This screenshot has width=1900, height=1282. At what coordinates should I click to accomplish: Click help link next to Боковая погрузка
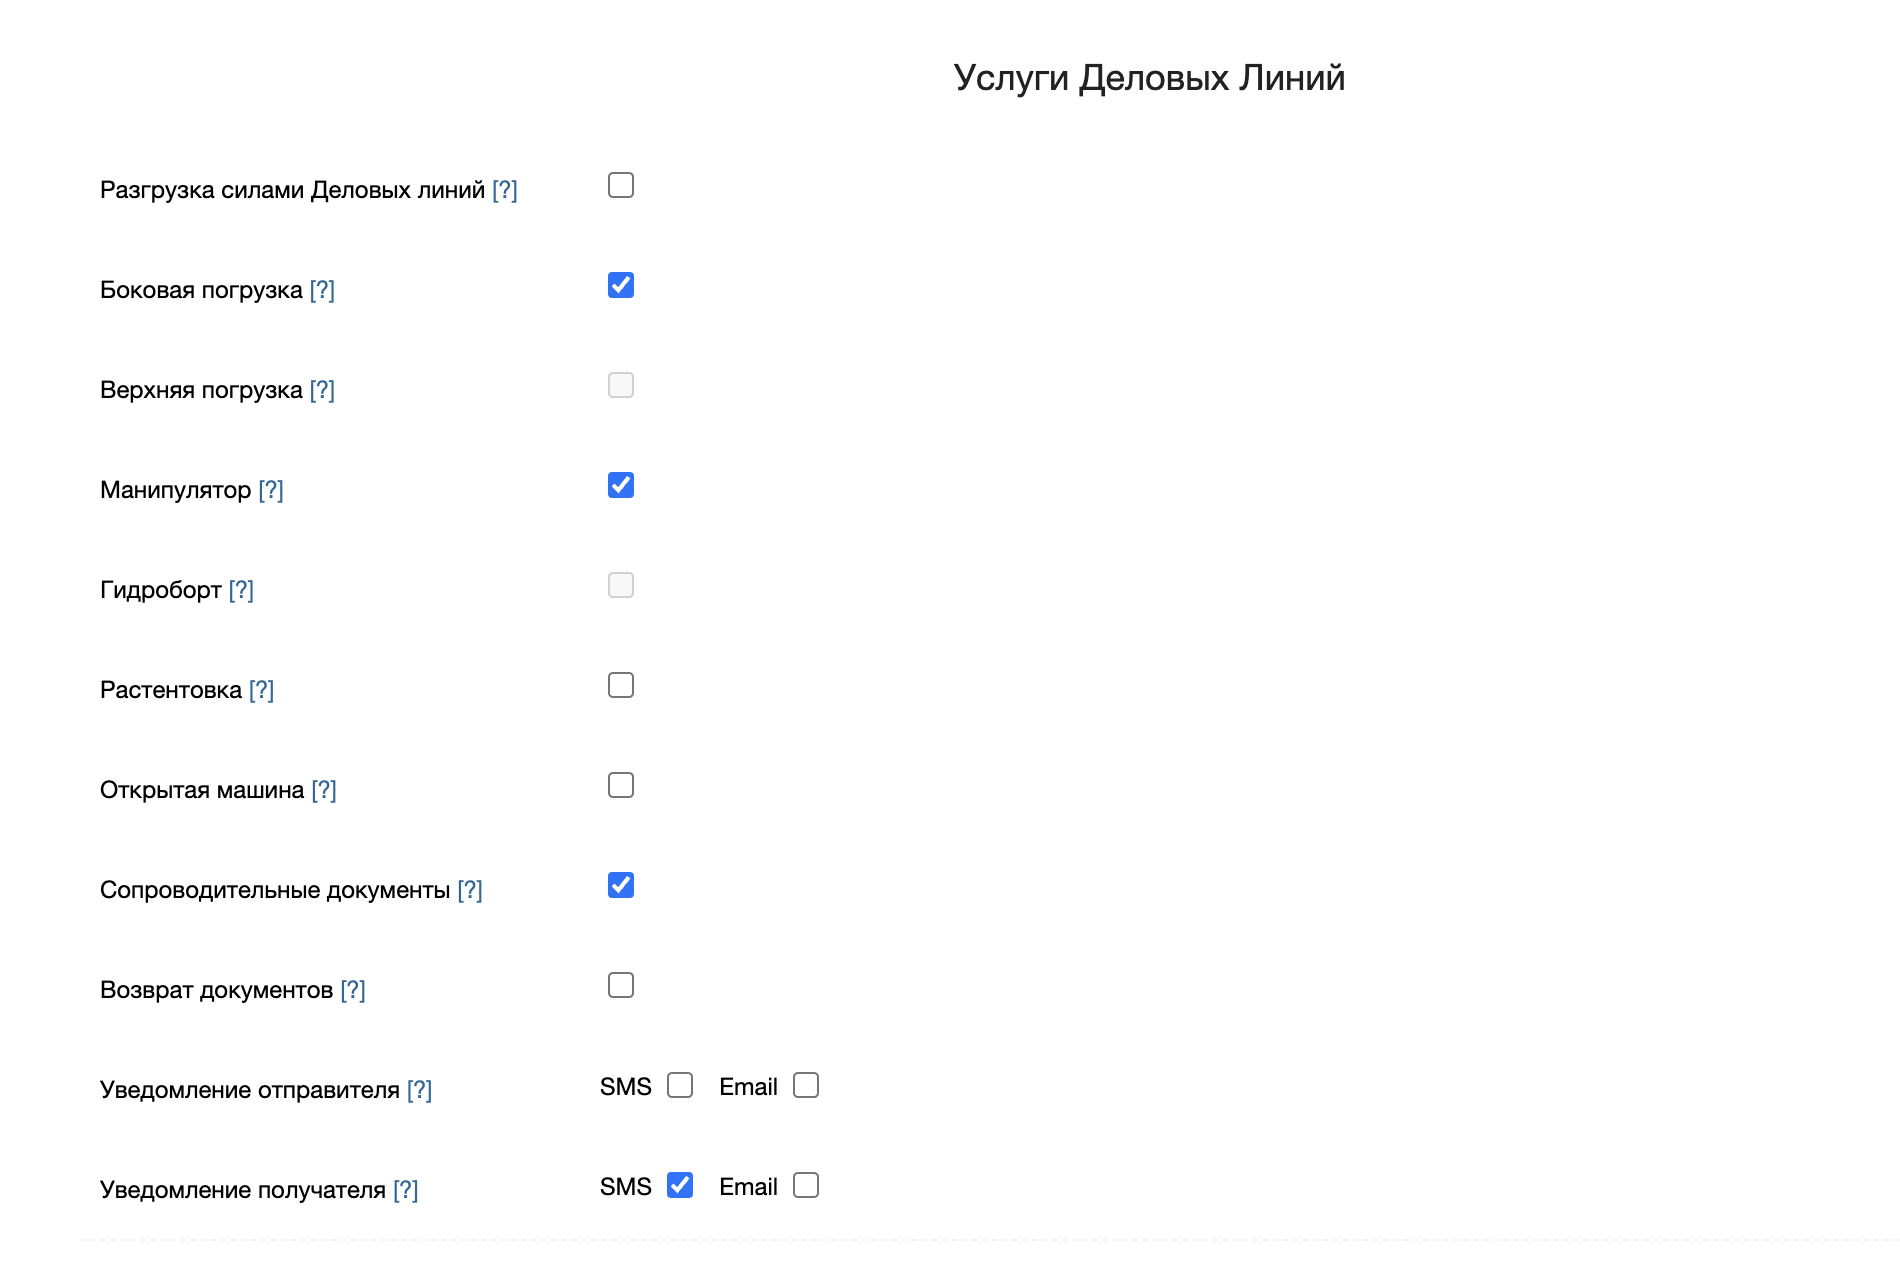click(322, 290)
